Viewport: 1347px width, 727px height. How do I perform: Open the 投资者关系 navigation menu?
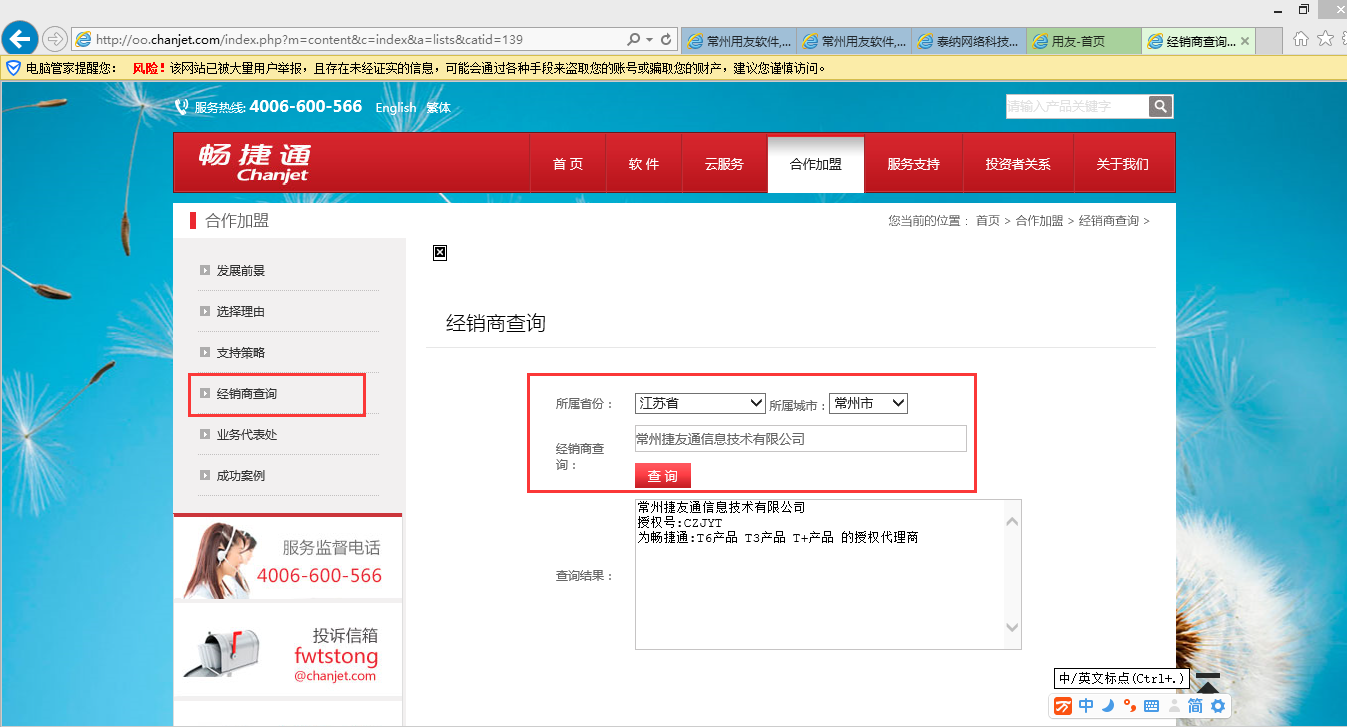click(x=1018, y=164)
